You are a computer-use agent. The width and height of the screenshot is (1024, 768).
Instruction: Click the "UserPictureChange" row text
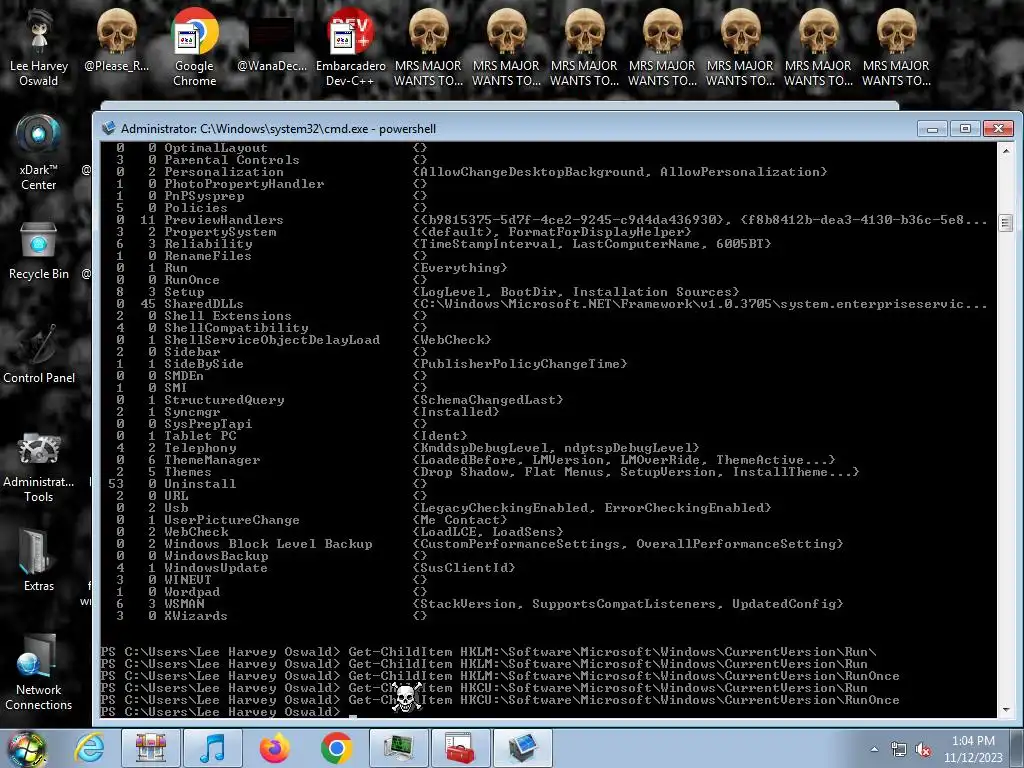coord(232,520)
